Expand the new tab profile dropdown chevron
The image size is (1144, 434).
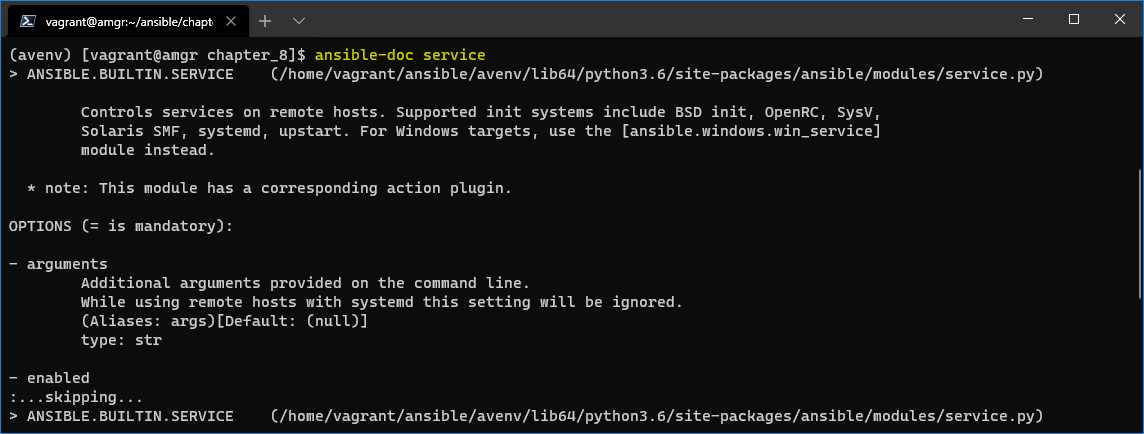tap(298, 21)
